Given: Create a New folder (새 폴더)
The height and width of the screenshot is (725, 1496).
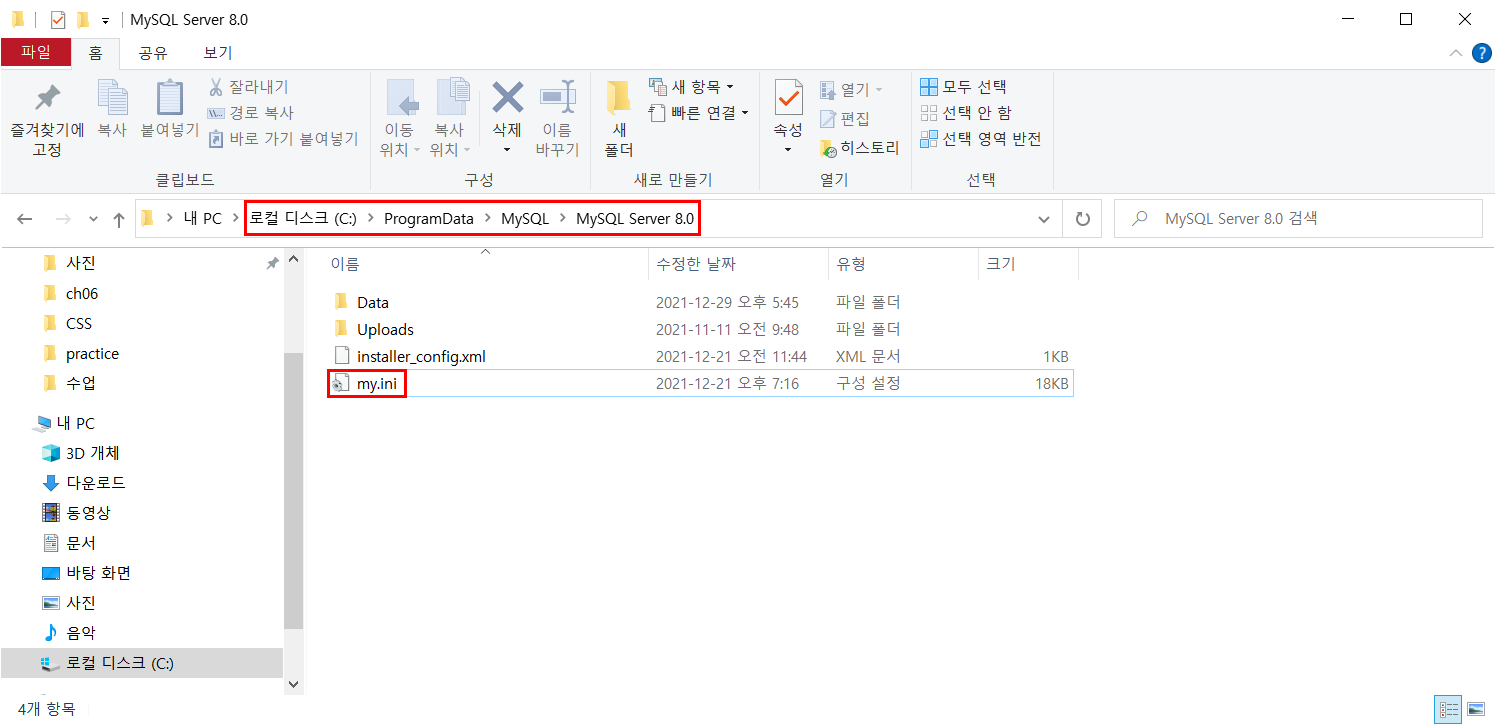Looking at the screenshot, I should (619, 120).
